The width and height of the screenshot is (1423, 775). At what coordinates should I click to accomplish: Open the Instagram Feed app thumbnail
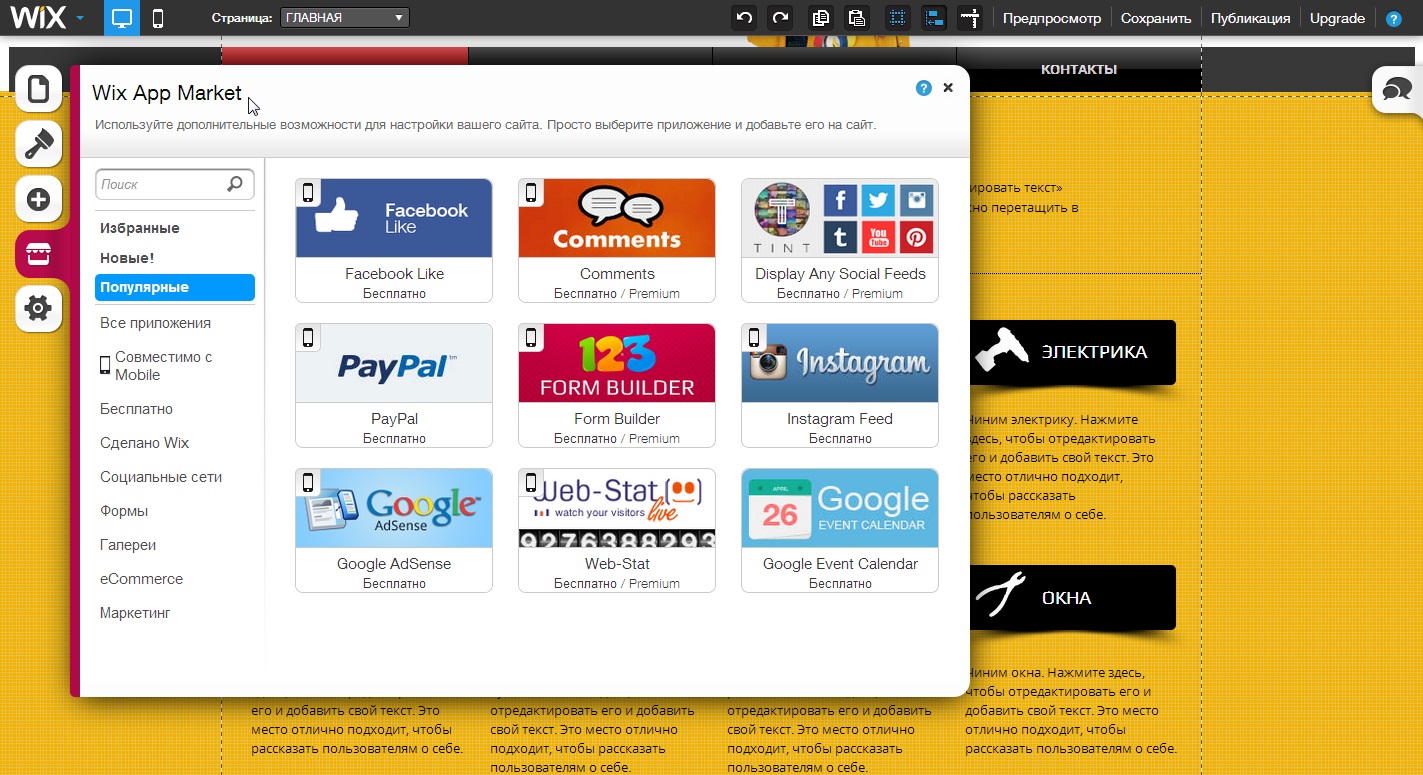[840, 363]
